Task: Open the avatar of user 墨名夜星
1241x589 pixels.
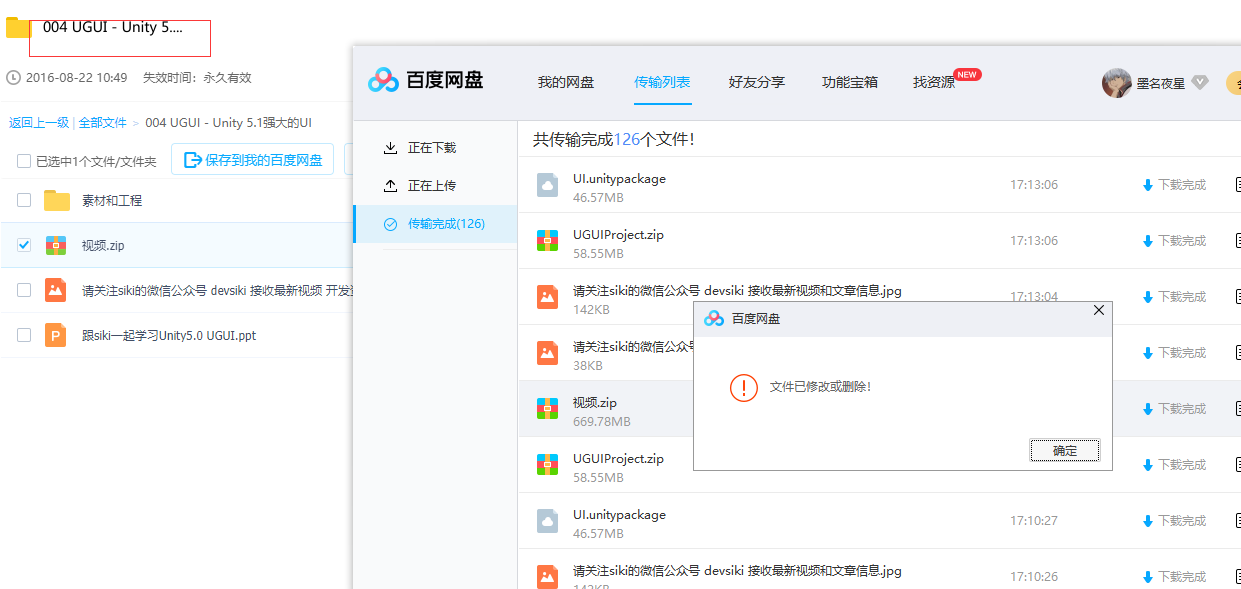Action: tap(1116, 83)
